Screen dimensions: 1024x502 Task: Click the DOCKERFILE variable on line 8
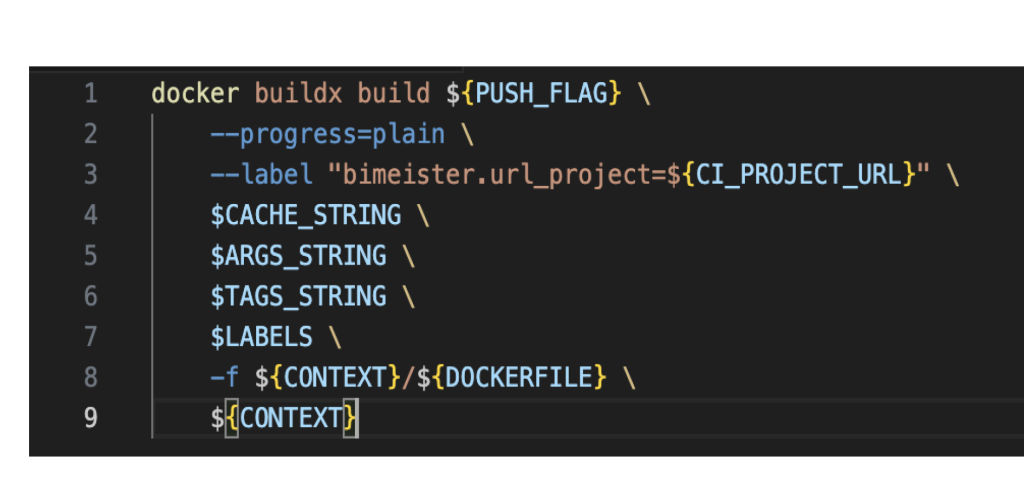(519, 377)
